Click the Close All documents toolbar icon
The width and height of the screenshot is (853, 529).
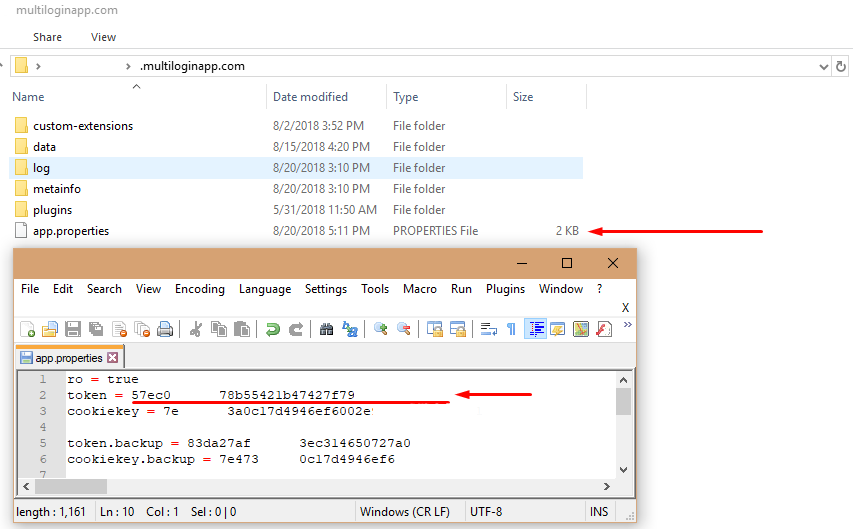tap(142, 329)
